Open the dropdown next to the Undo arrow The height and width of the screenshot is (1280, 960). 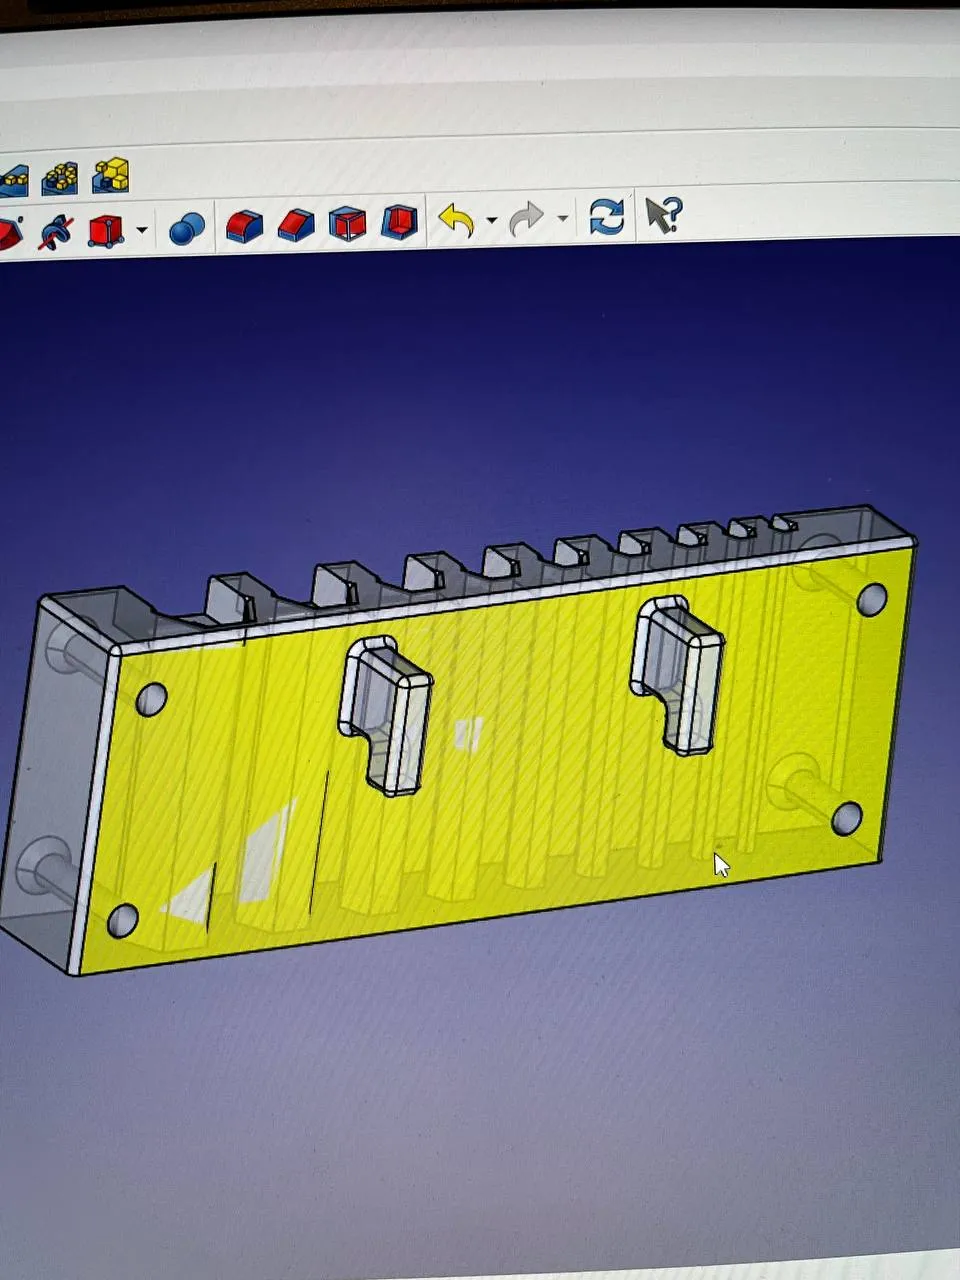pyautogui.click(x=489, y=221)
